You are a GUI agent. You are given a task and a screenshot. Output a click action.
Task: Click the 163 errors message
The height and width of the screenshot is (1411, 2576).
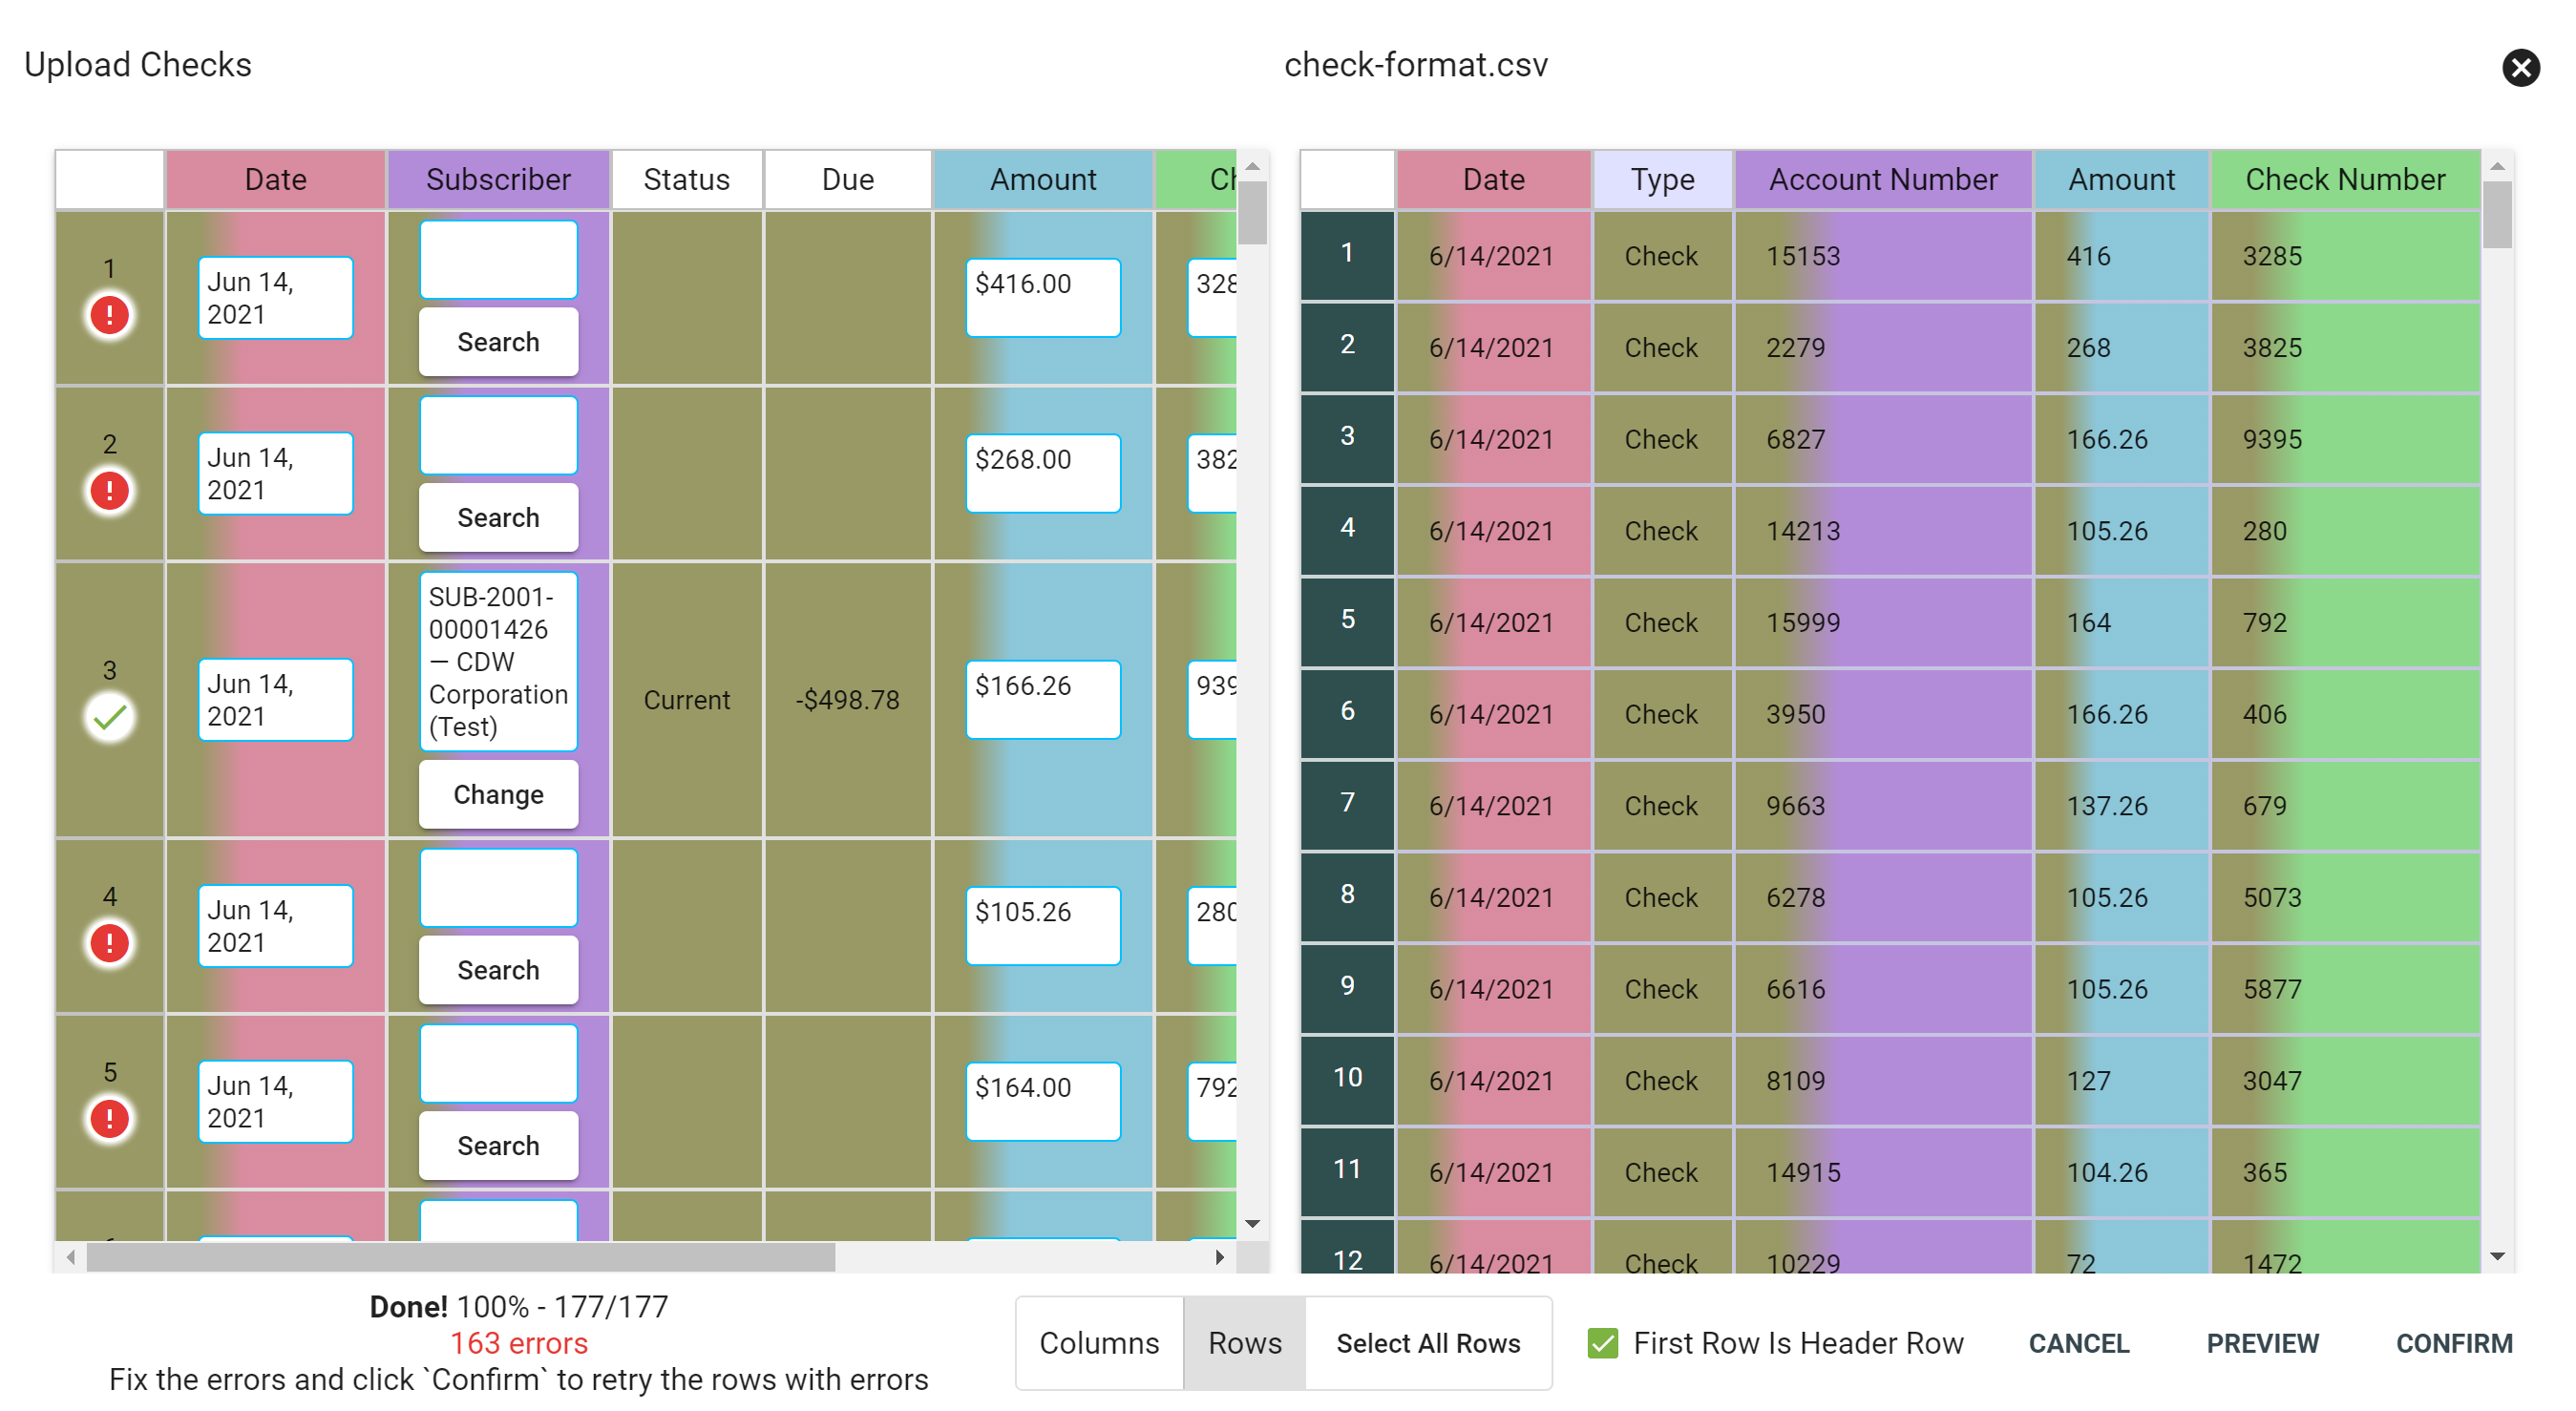click(518, 1343)
